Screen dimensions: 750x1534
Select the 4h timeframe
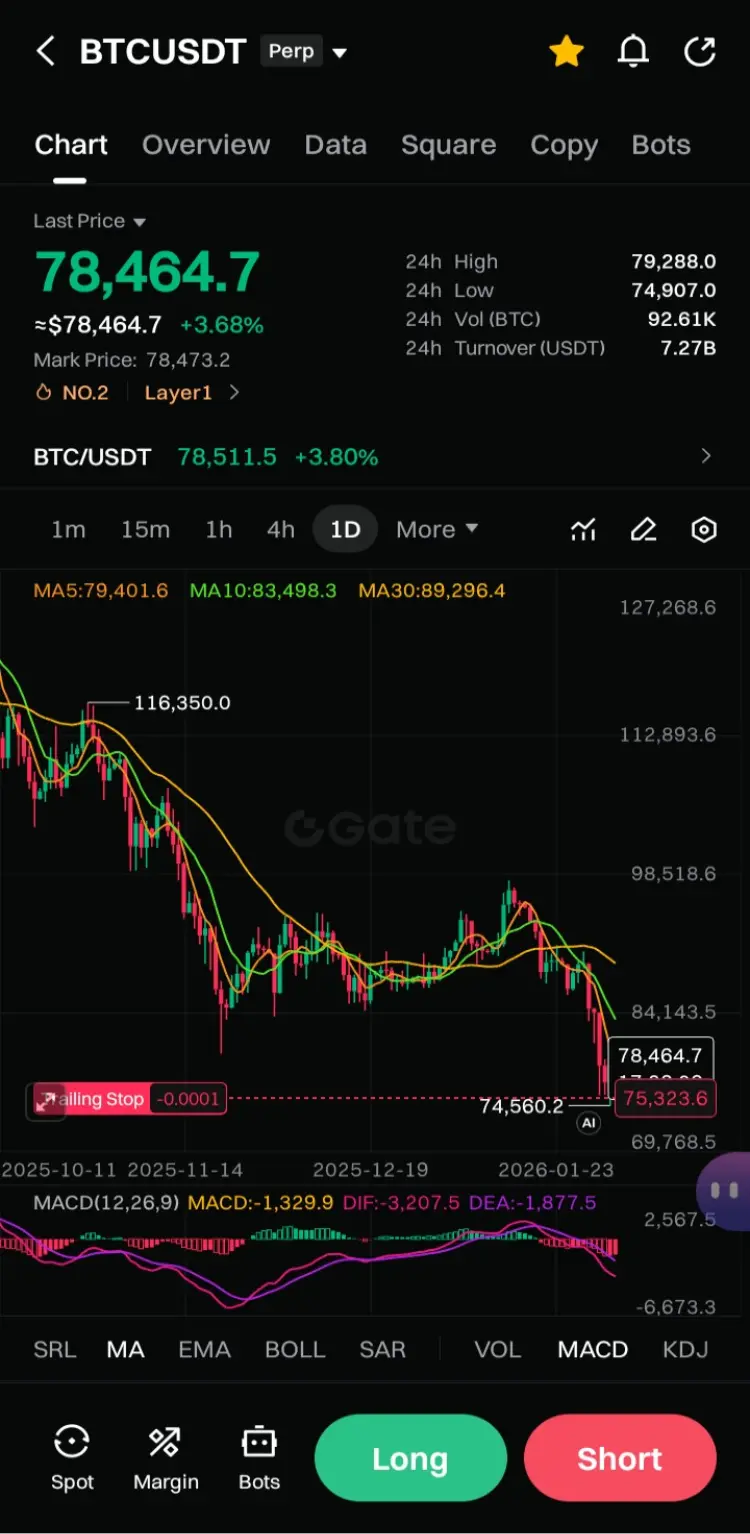pos(281,530)
